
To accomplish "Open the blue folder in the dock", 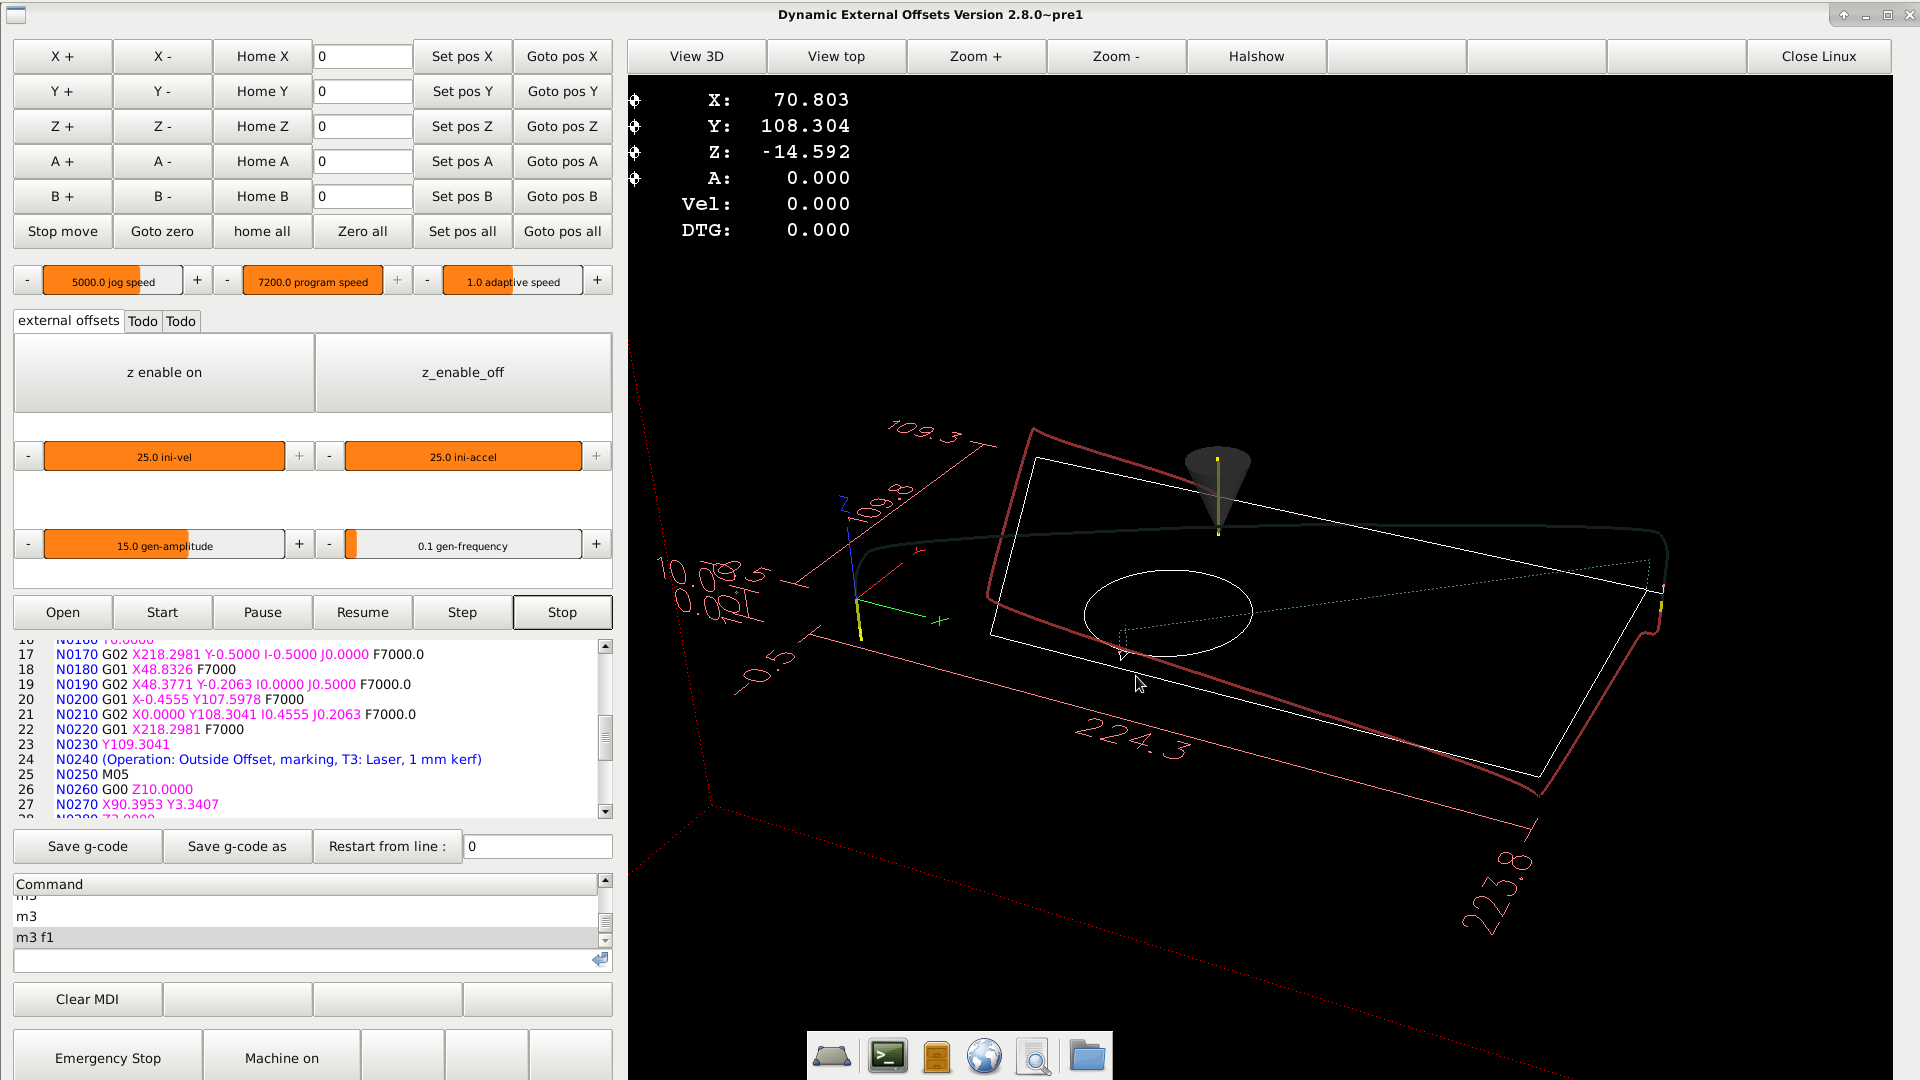I will point(1086,1056).
